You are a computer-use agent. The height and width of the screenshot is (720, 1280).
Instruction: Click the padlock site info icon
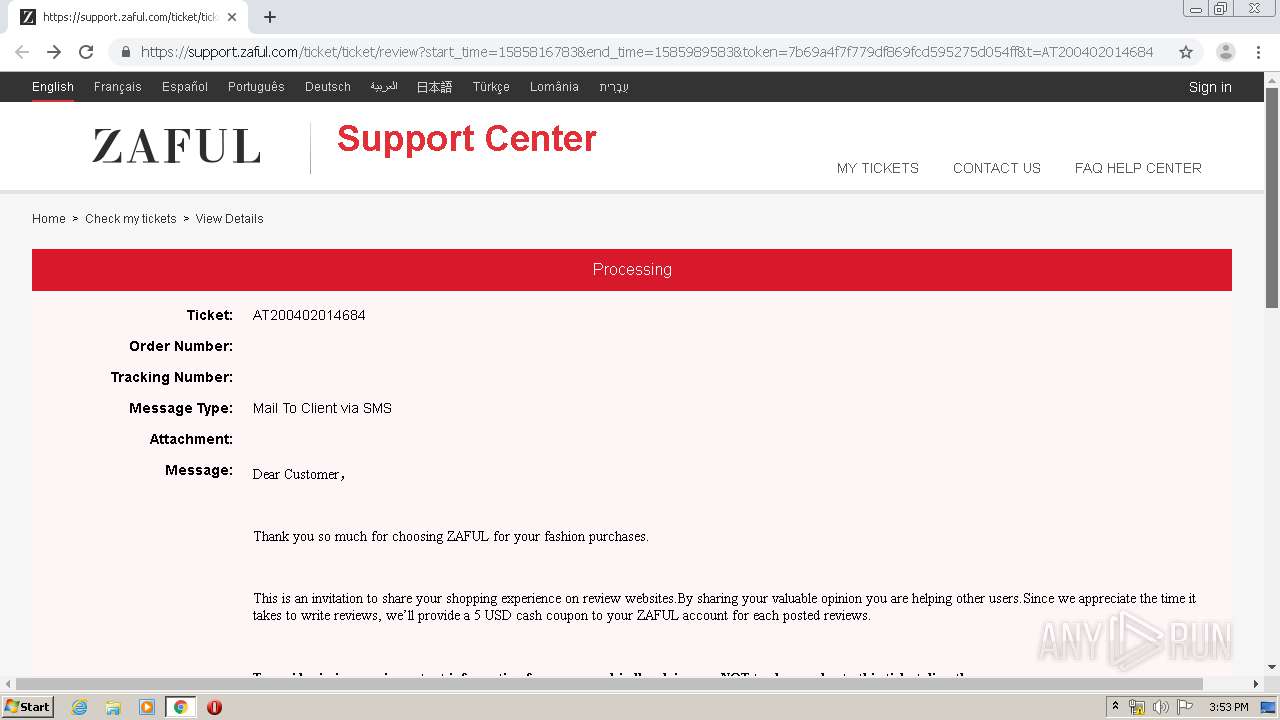125,52
